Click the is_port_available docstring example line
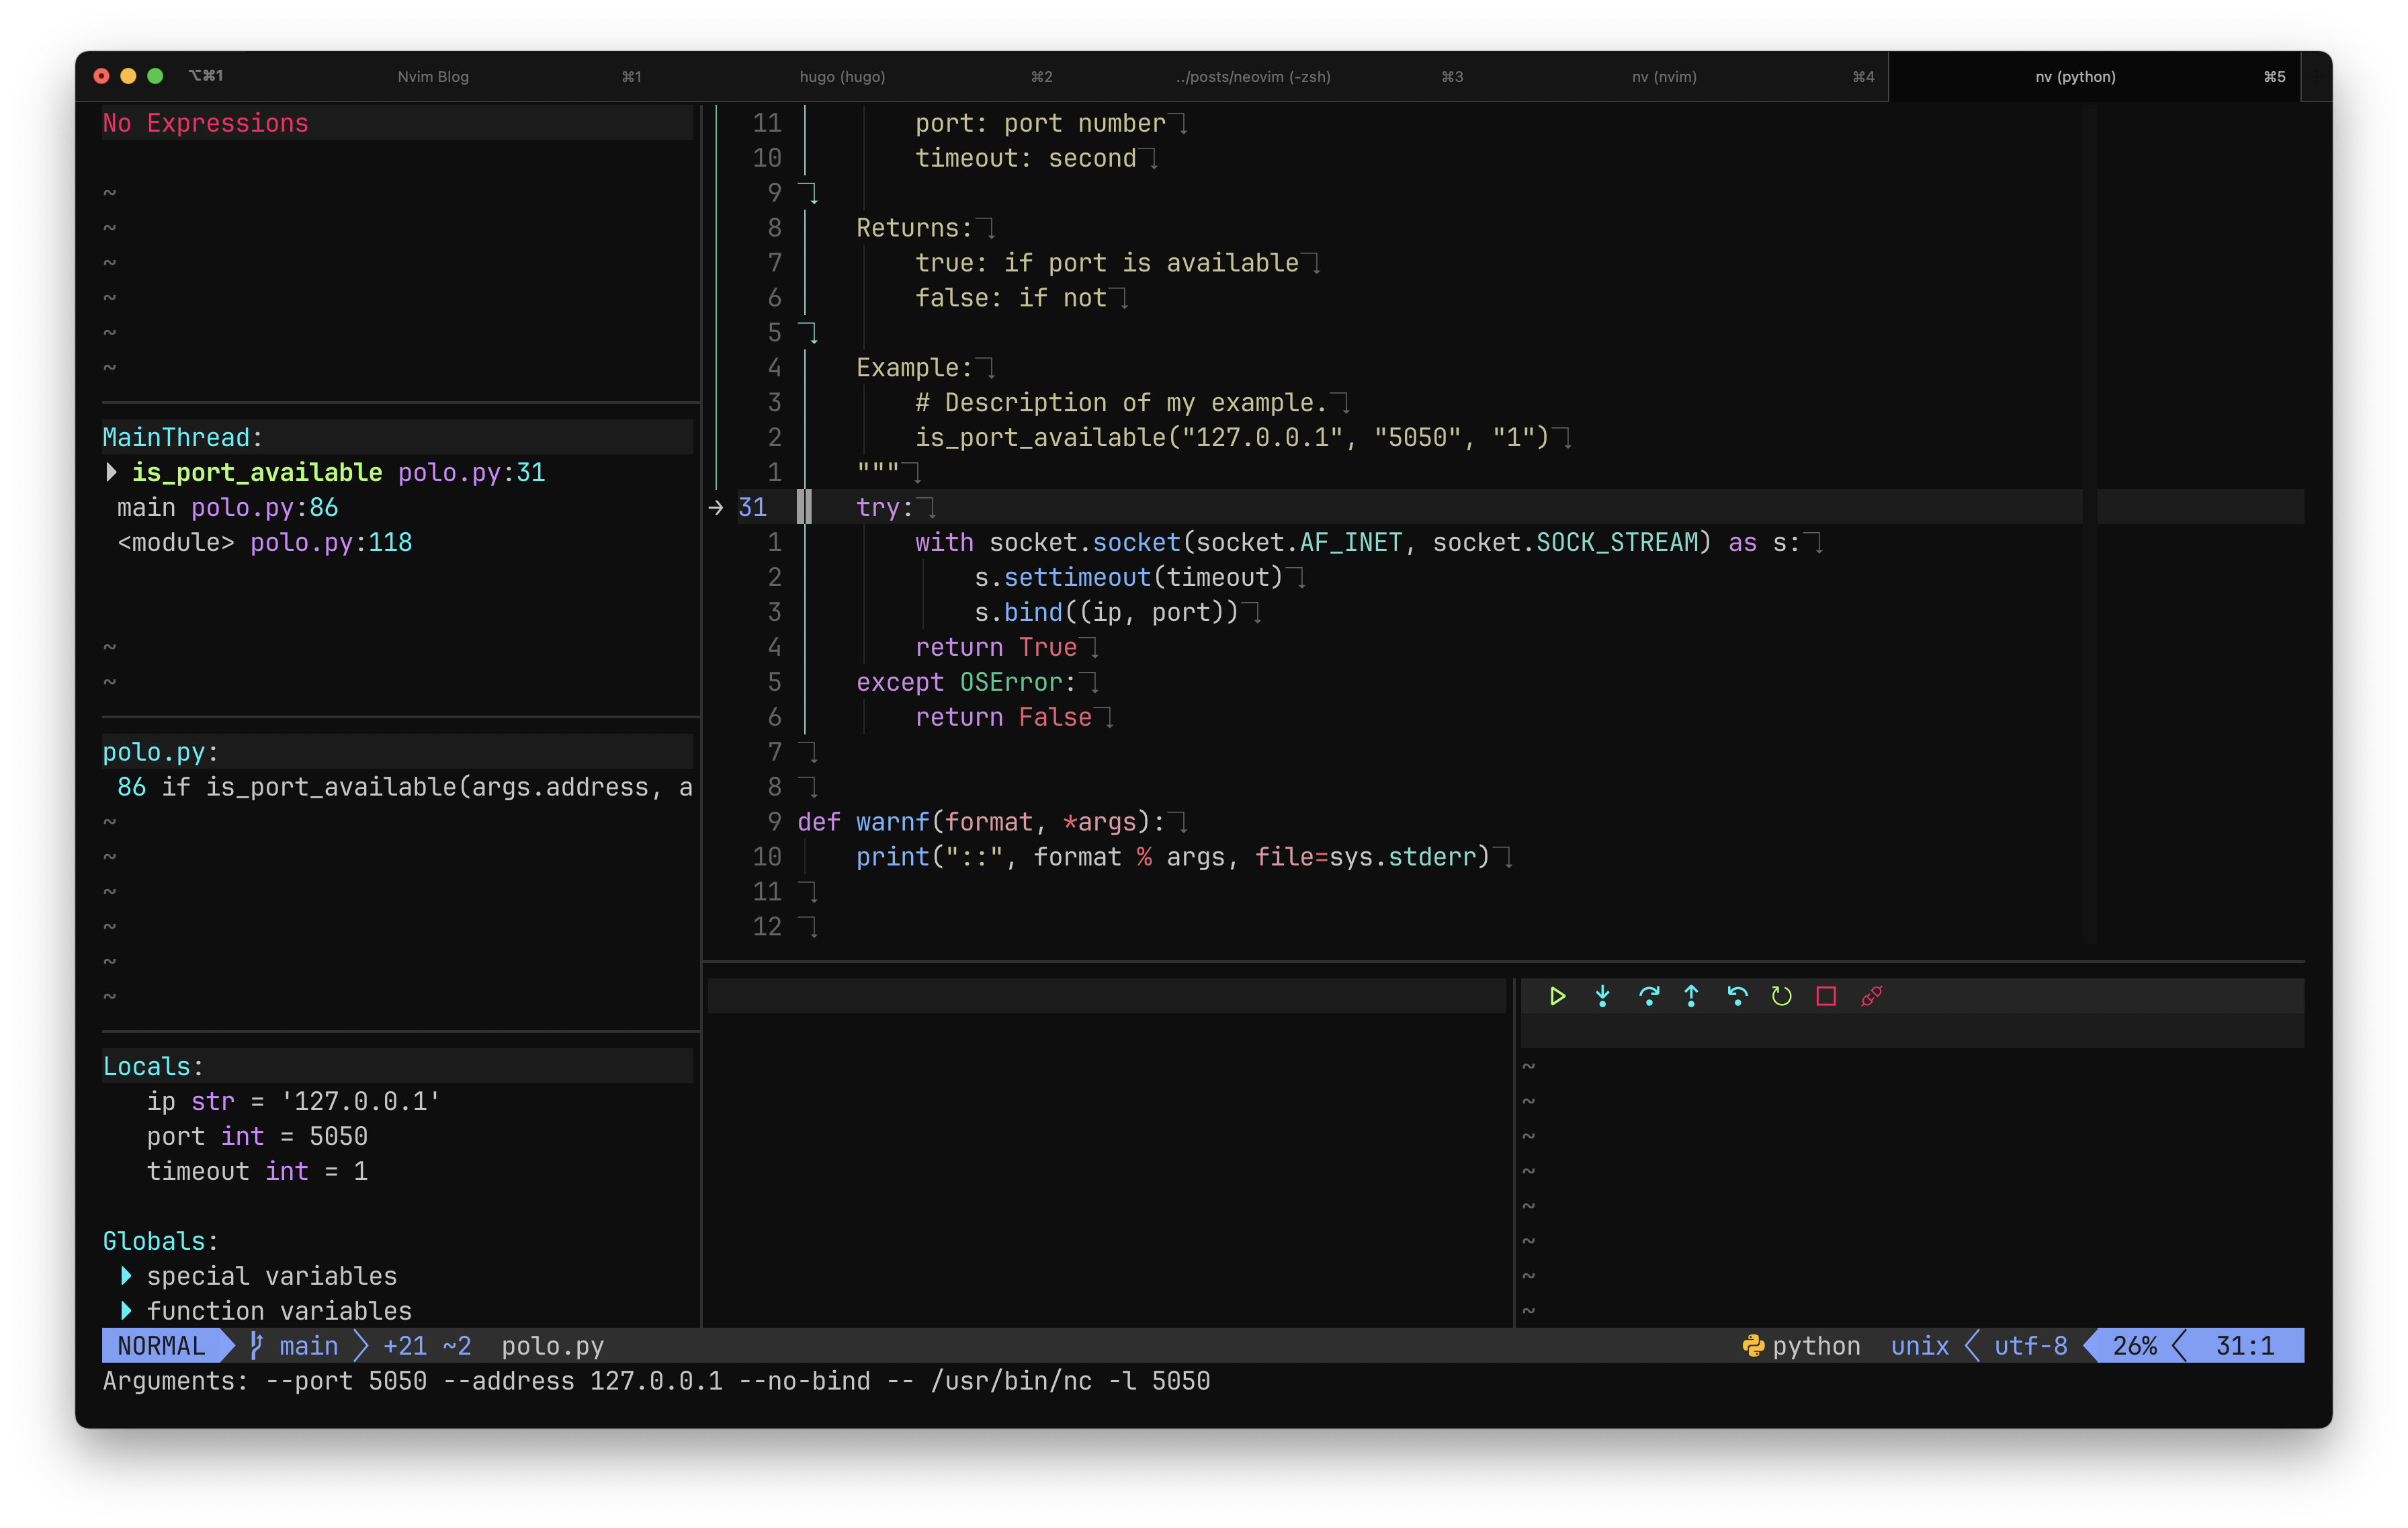Image resolution: width=2408 pixels, height=1528 pixels. coord(1232,438)
